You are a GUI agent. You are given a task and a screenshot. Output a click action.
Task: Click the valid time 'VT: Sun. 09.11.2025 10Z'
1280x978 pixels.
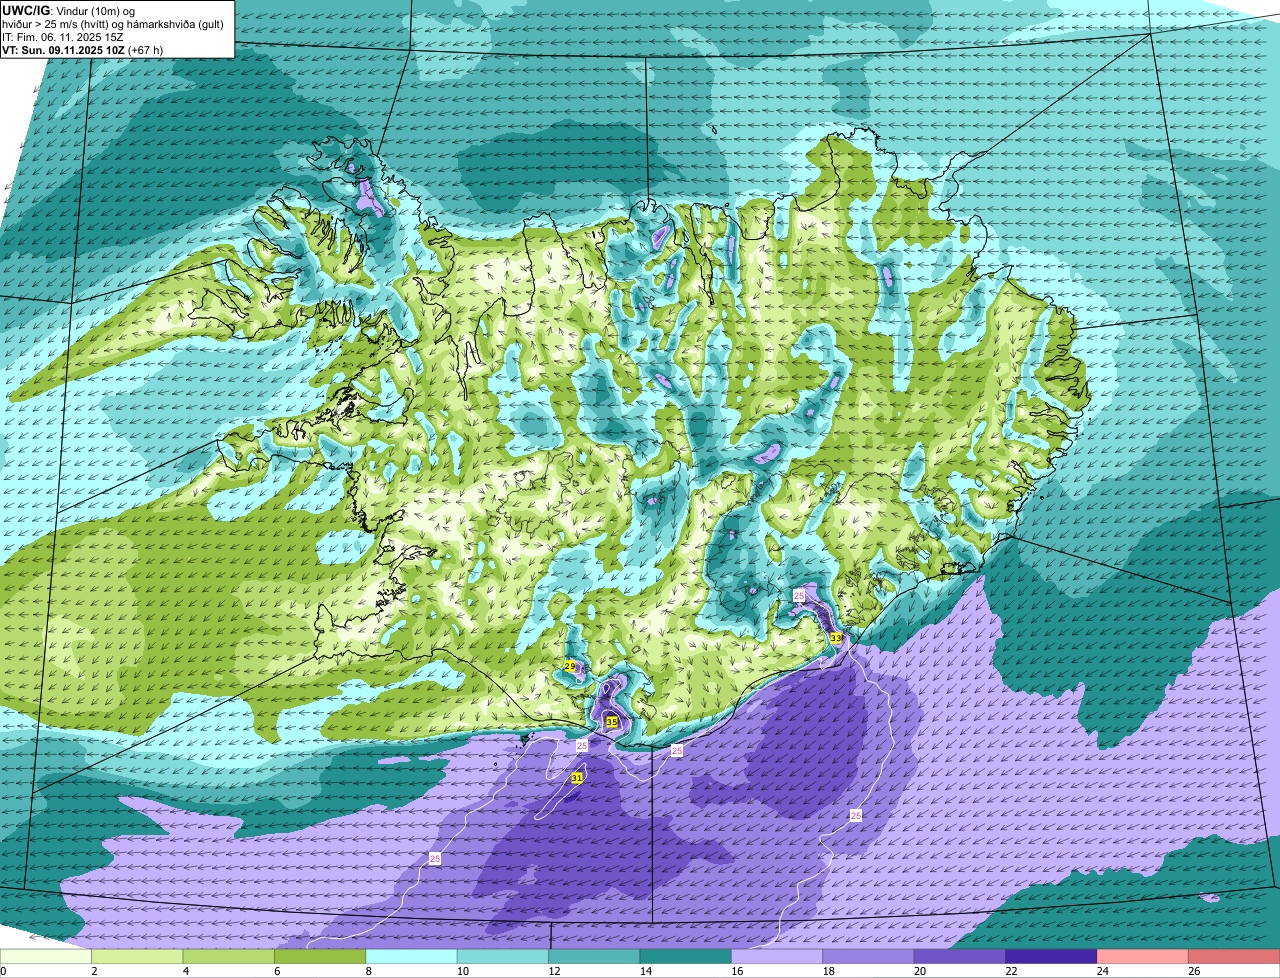click(63, 49)
